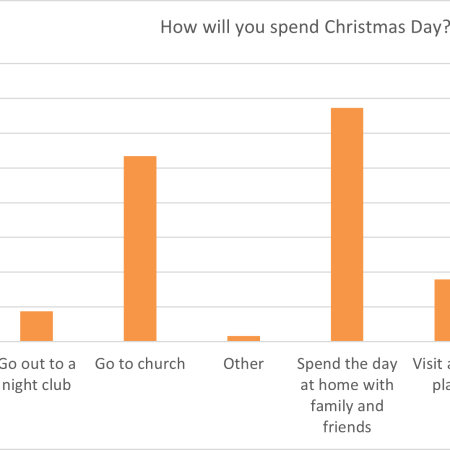Select the chart title 'How will you spend Christmas Day?'
This screenshot has height=450, width=450.
click(305, 27)
